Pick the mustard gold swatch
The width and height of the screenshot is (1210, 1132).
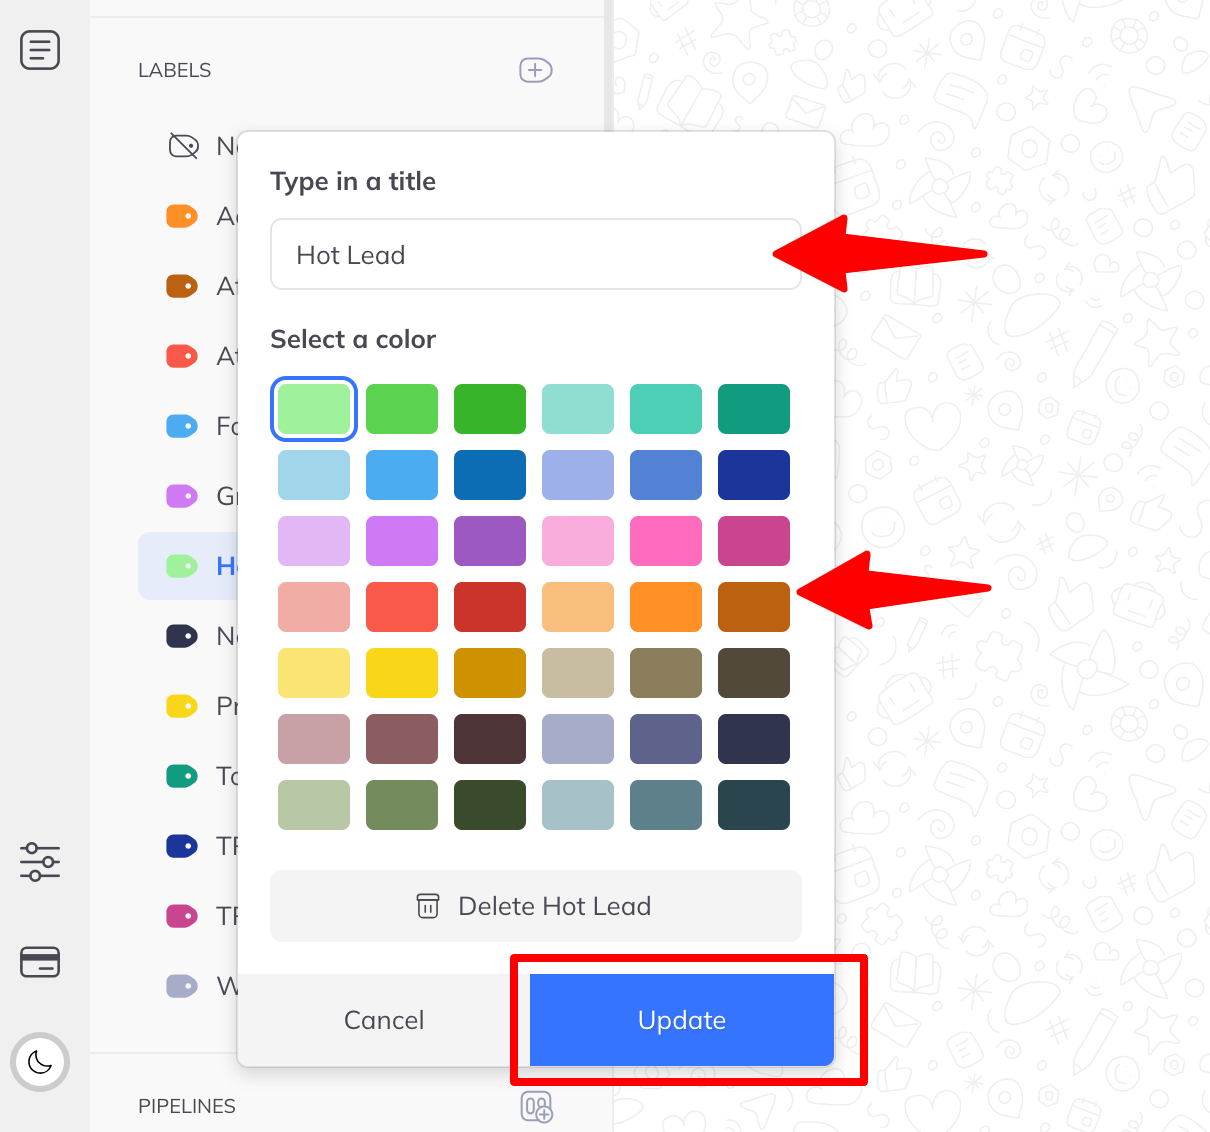[490, 673]
